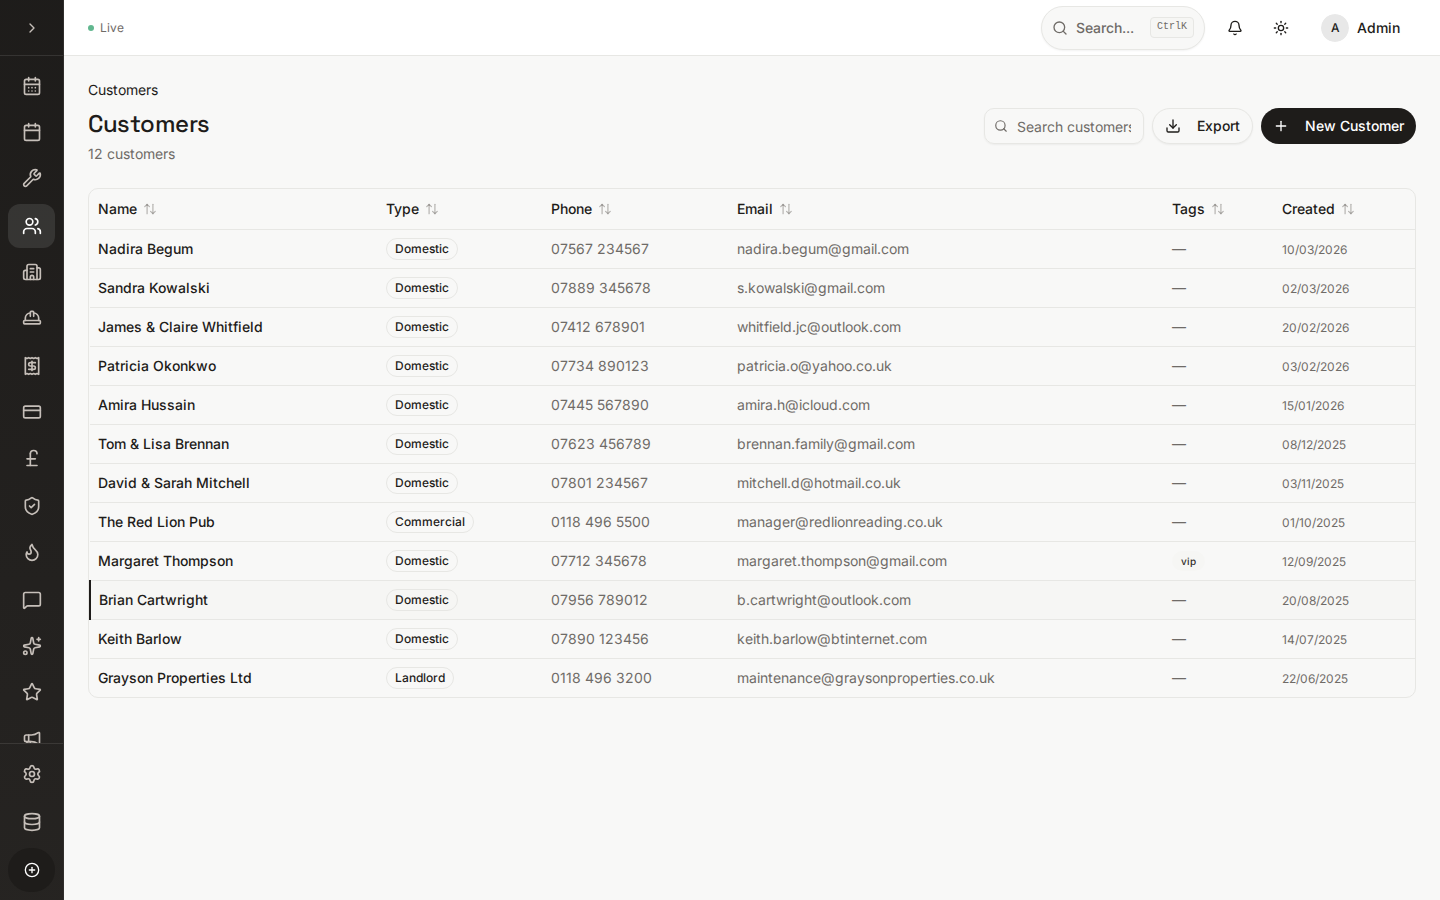Toggle light mode with the sun icon
This screenshot has height=900, width=1440.
tap(1280, 27)
